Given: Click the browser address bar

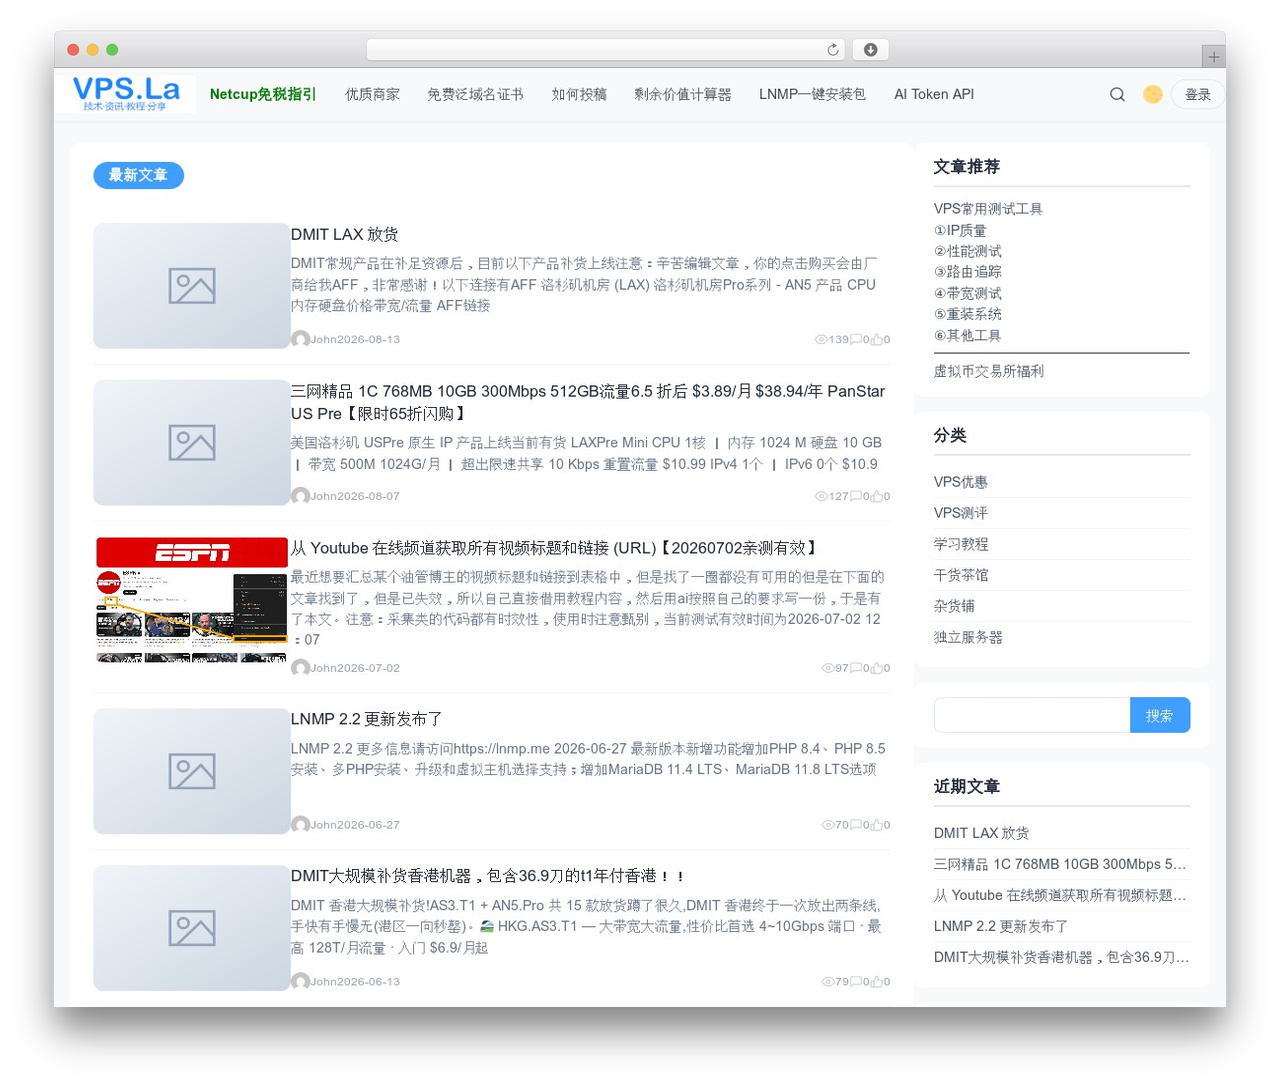Looking at the screenshot, I should [606, 50].
